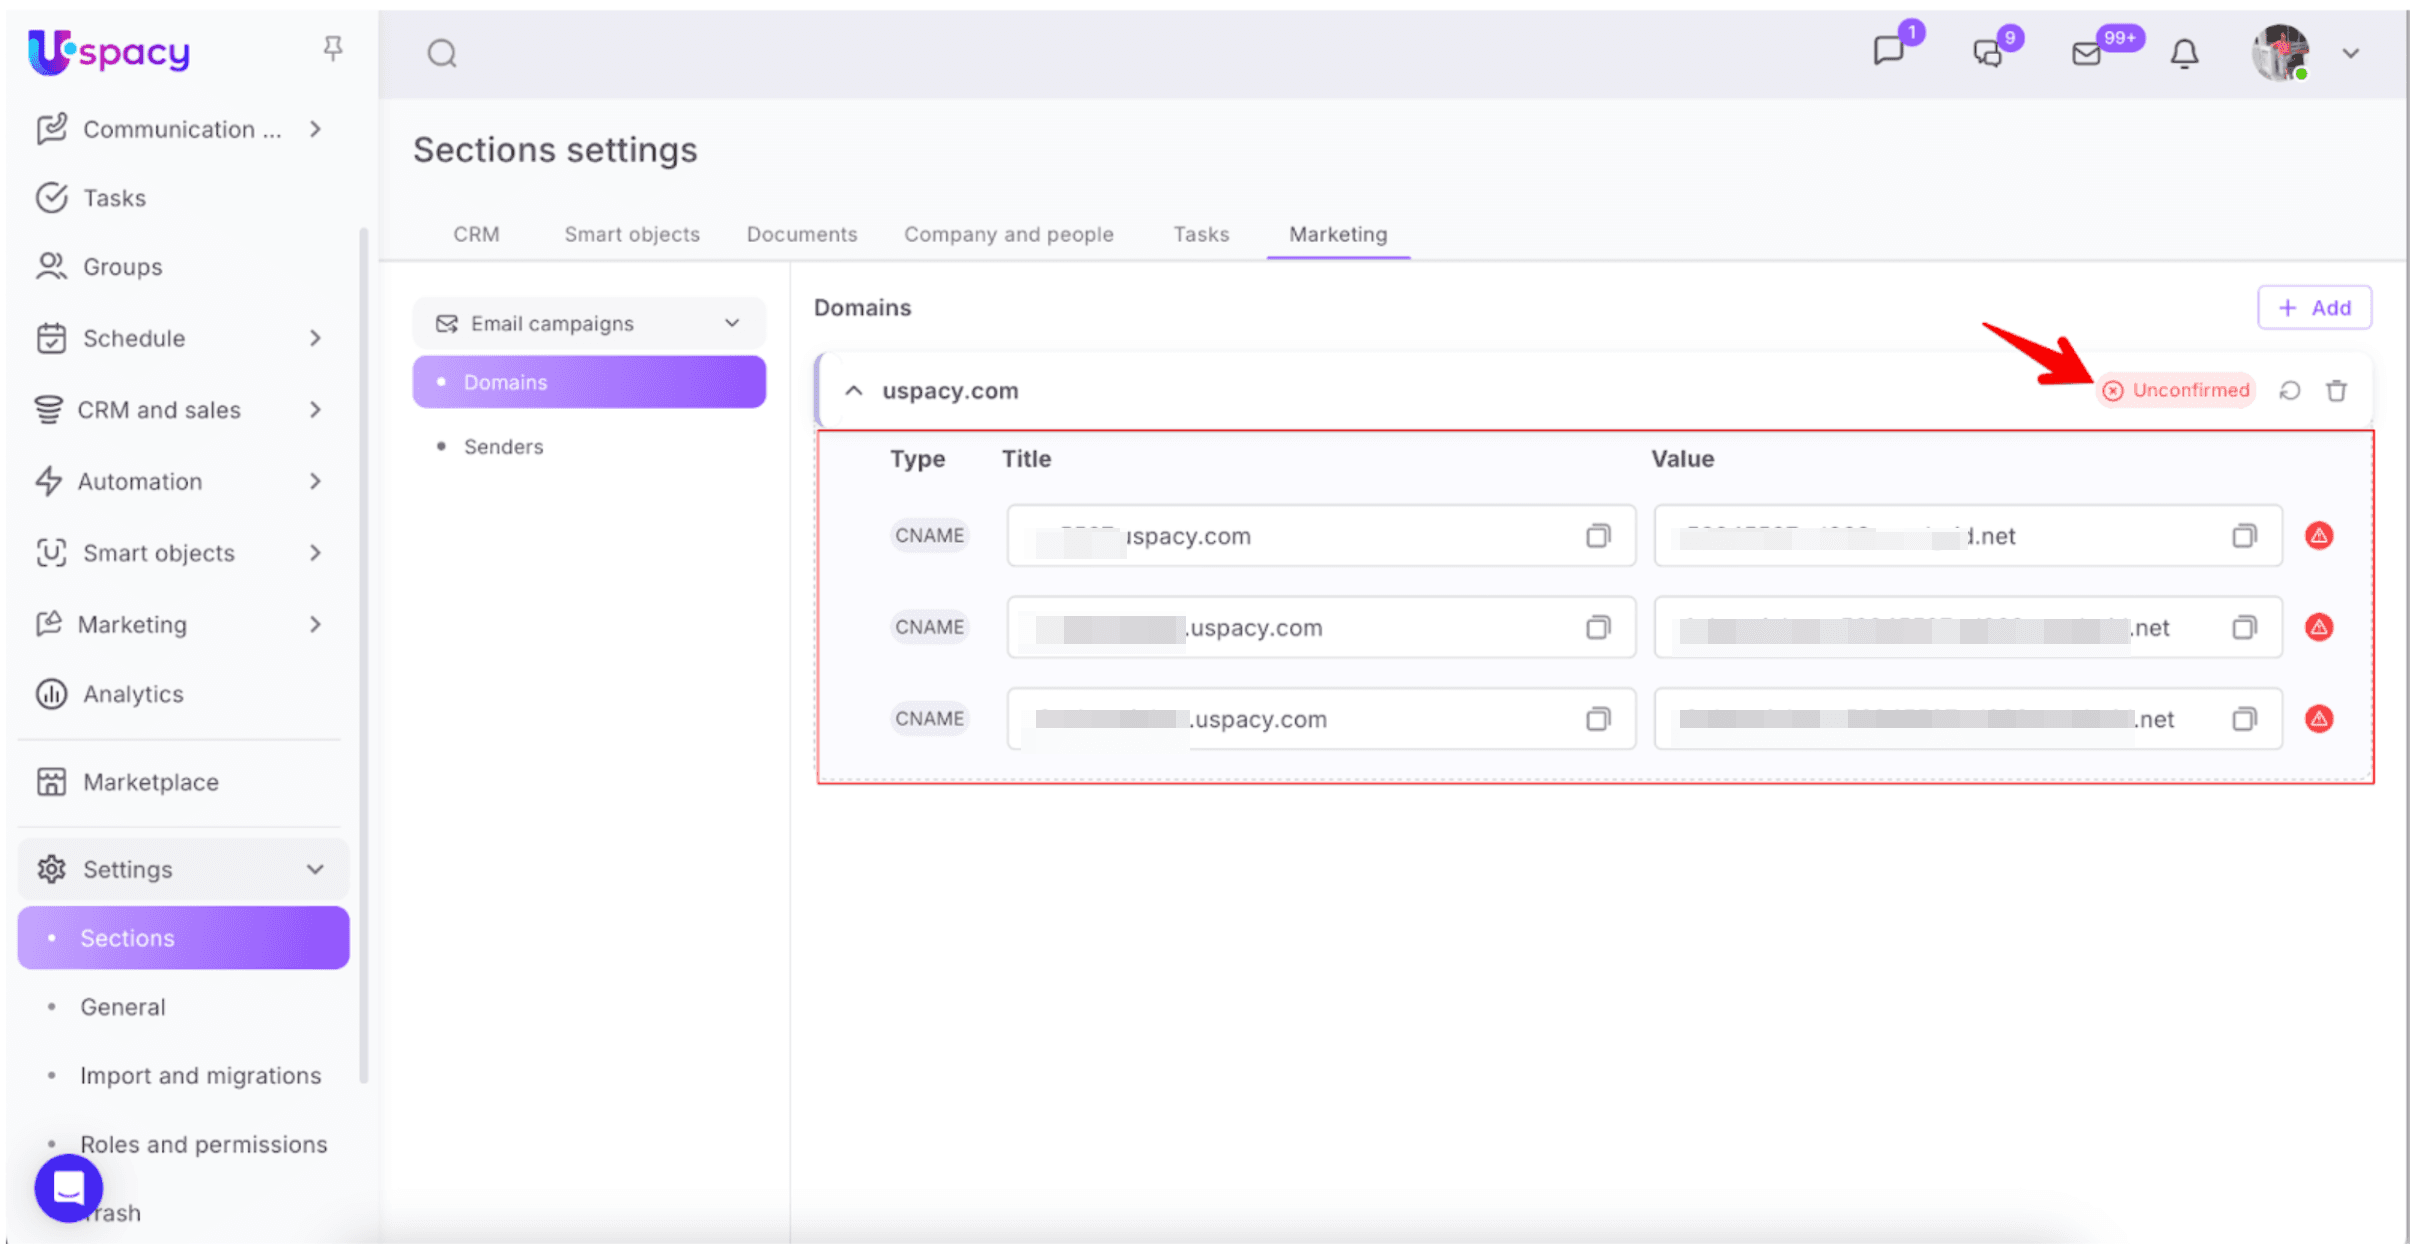The height and width of the screenshot is (1260, 2410).
Task: Switch to the Documents tab
Action: point(801,234)
